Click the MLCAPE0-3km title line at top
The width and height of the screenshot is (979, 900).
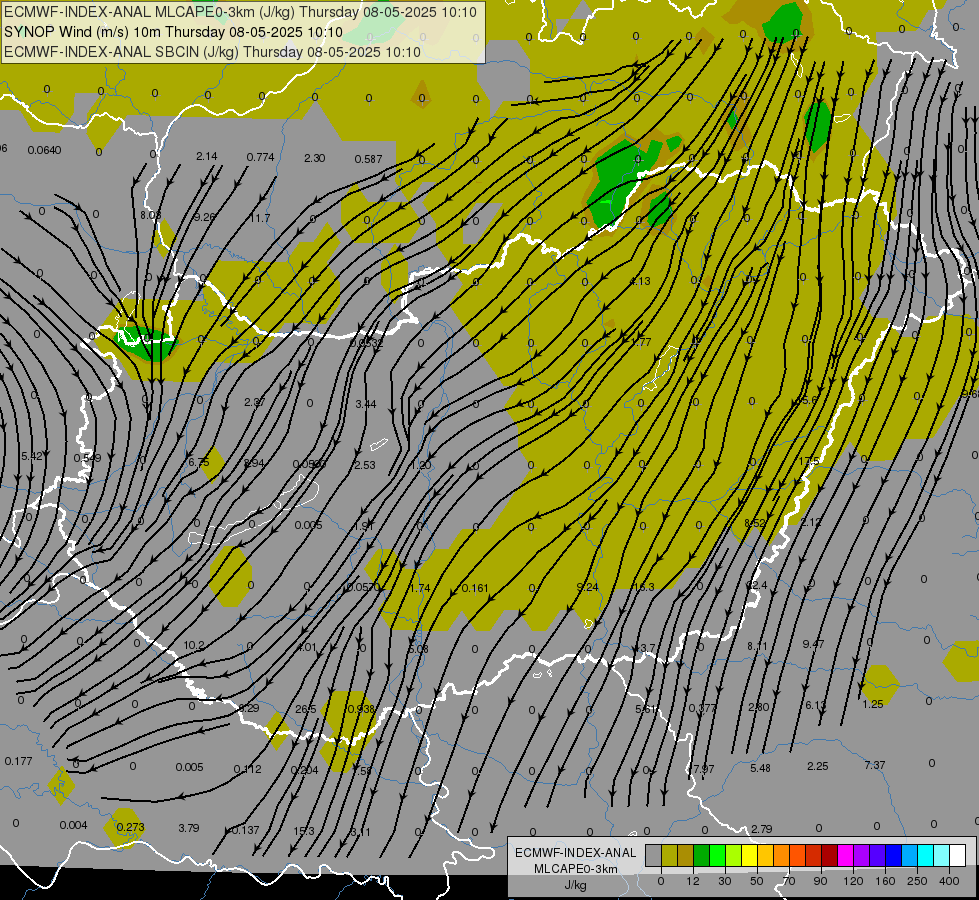(240, 12)
